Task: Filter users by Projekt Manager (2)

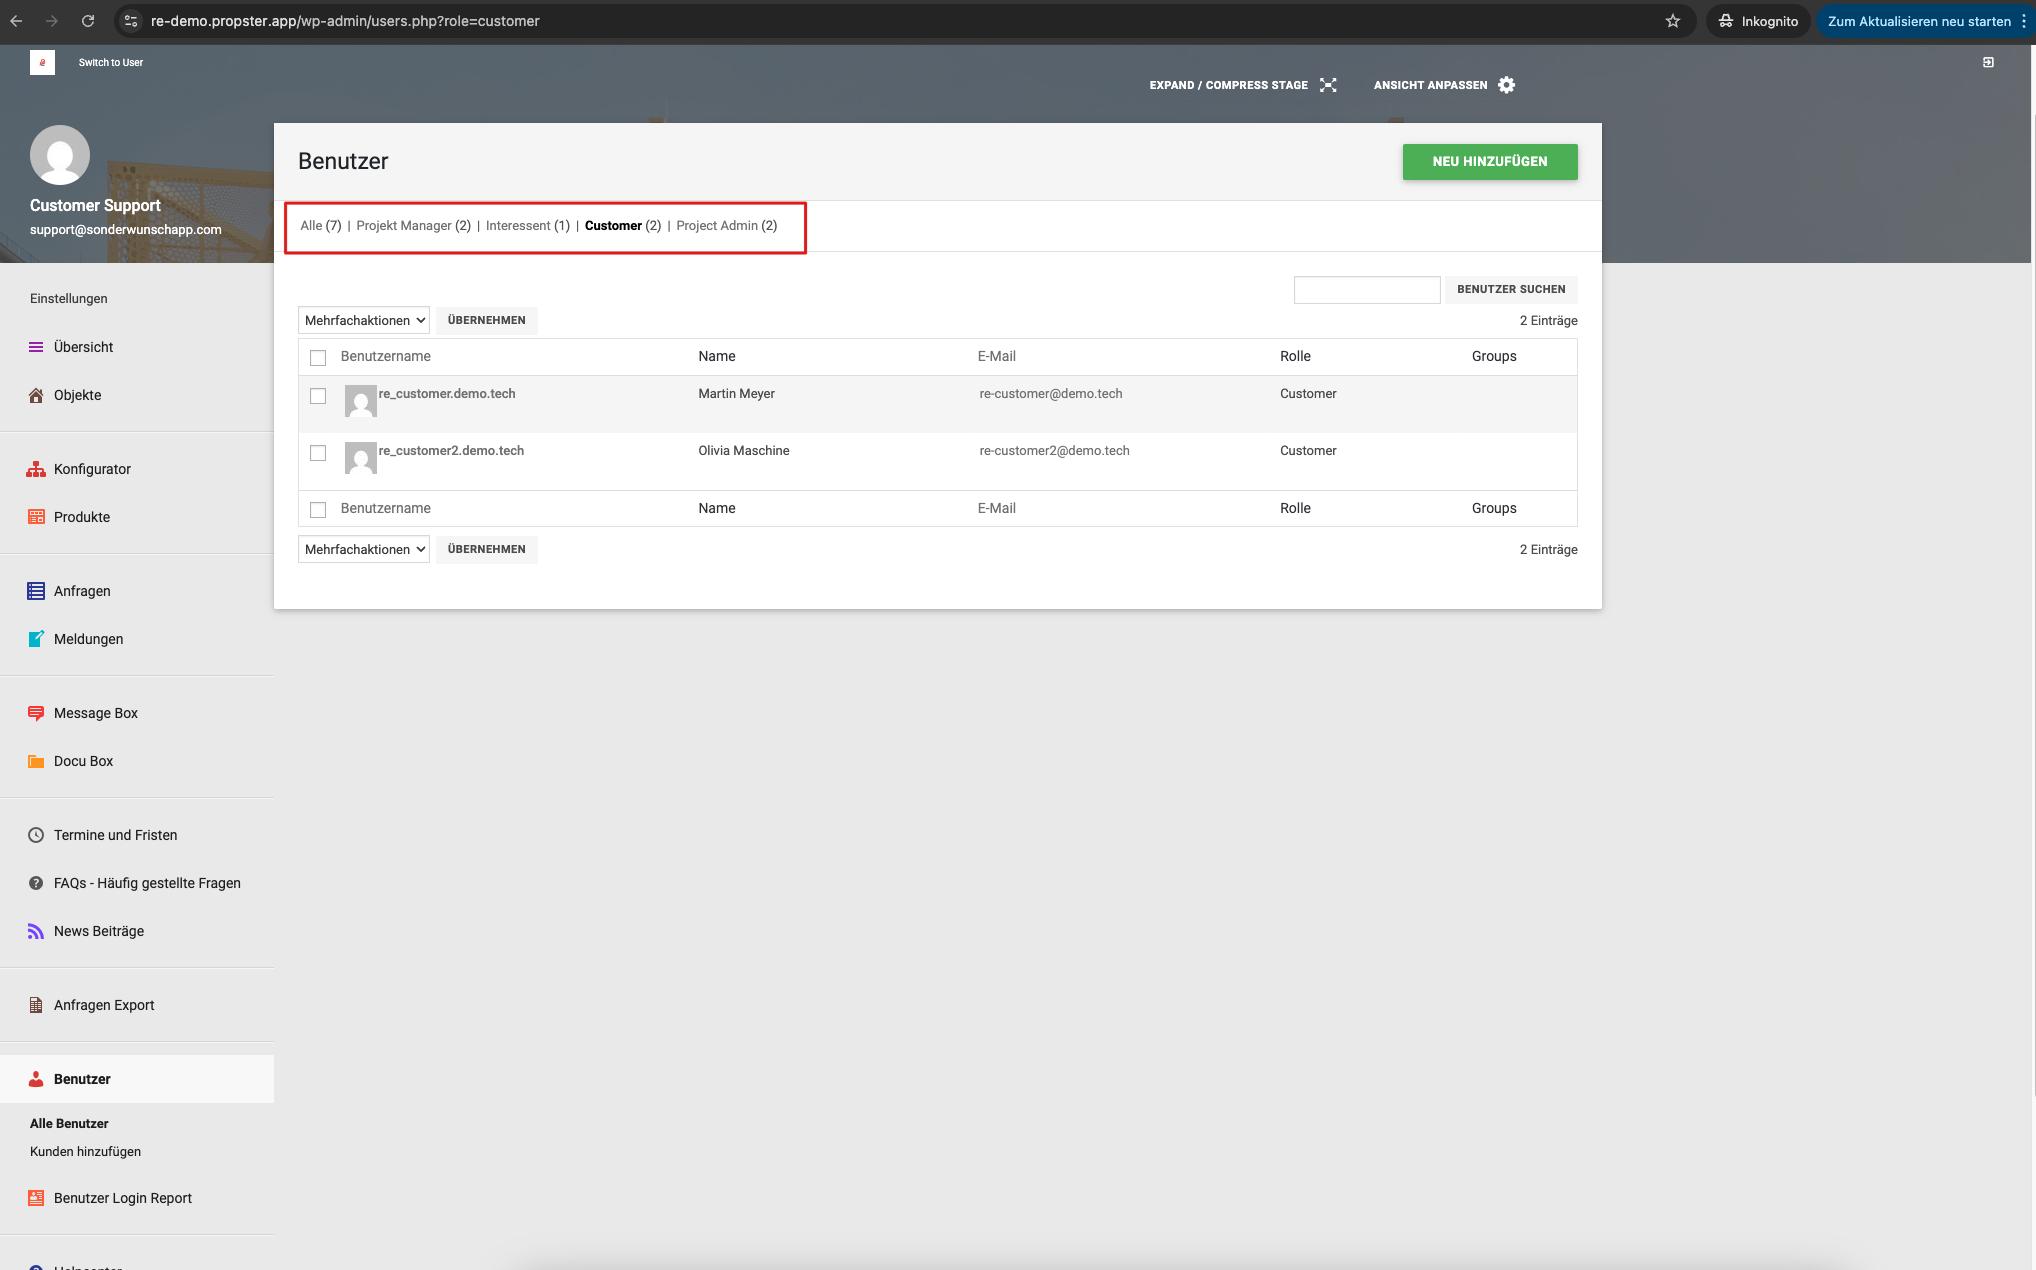Action: click(x=413, y=226)
